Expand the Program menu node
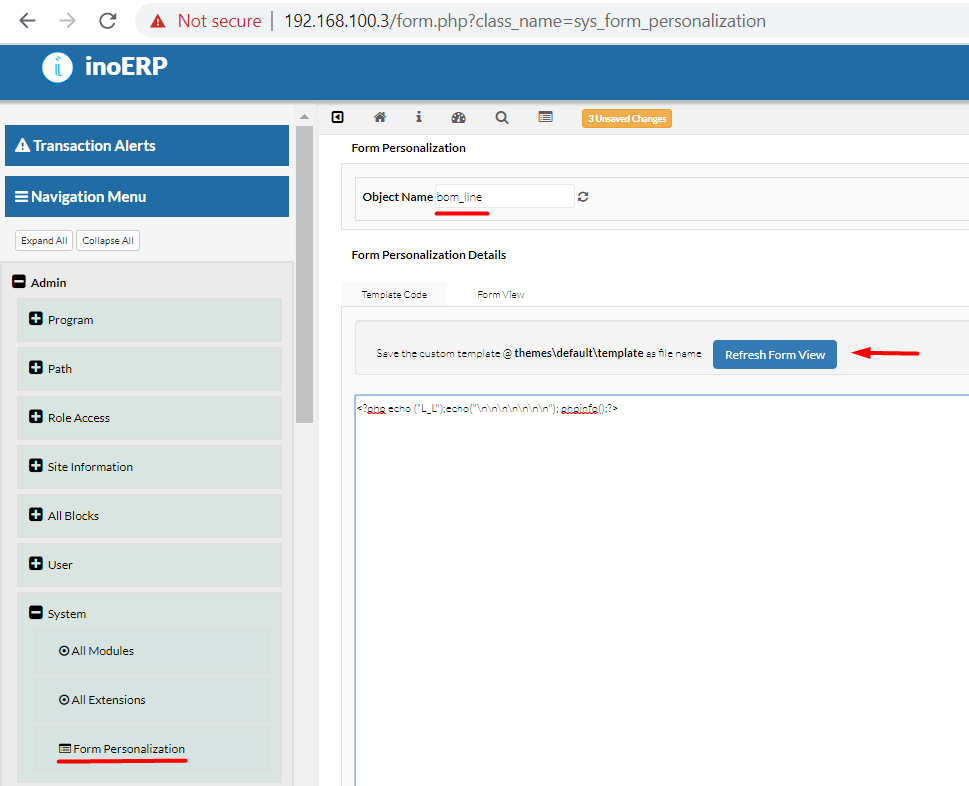The width and height of the screenshot is (969, 786). pyautogui.click(x=36, y=319)
